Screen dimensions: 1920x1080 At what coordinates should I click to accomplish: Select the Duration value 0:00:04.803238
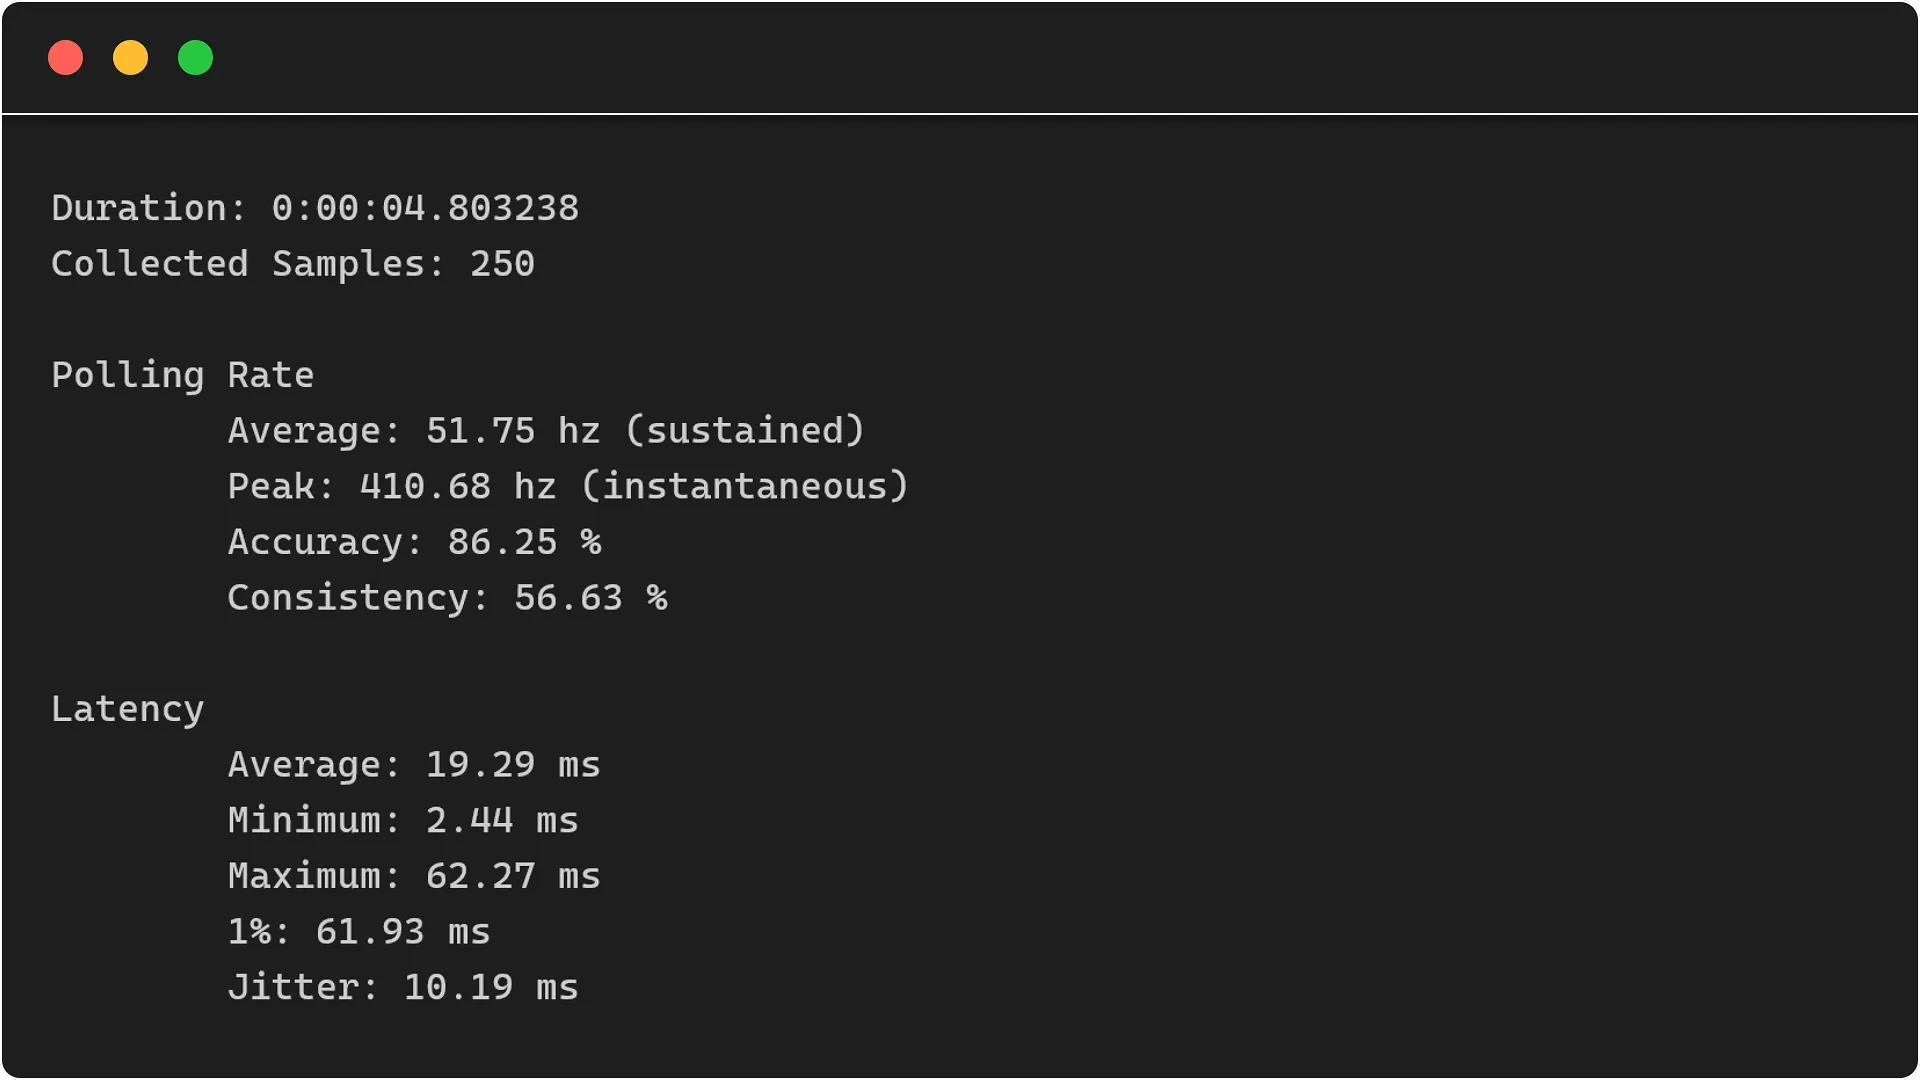click(x=425, y=208)
